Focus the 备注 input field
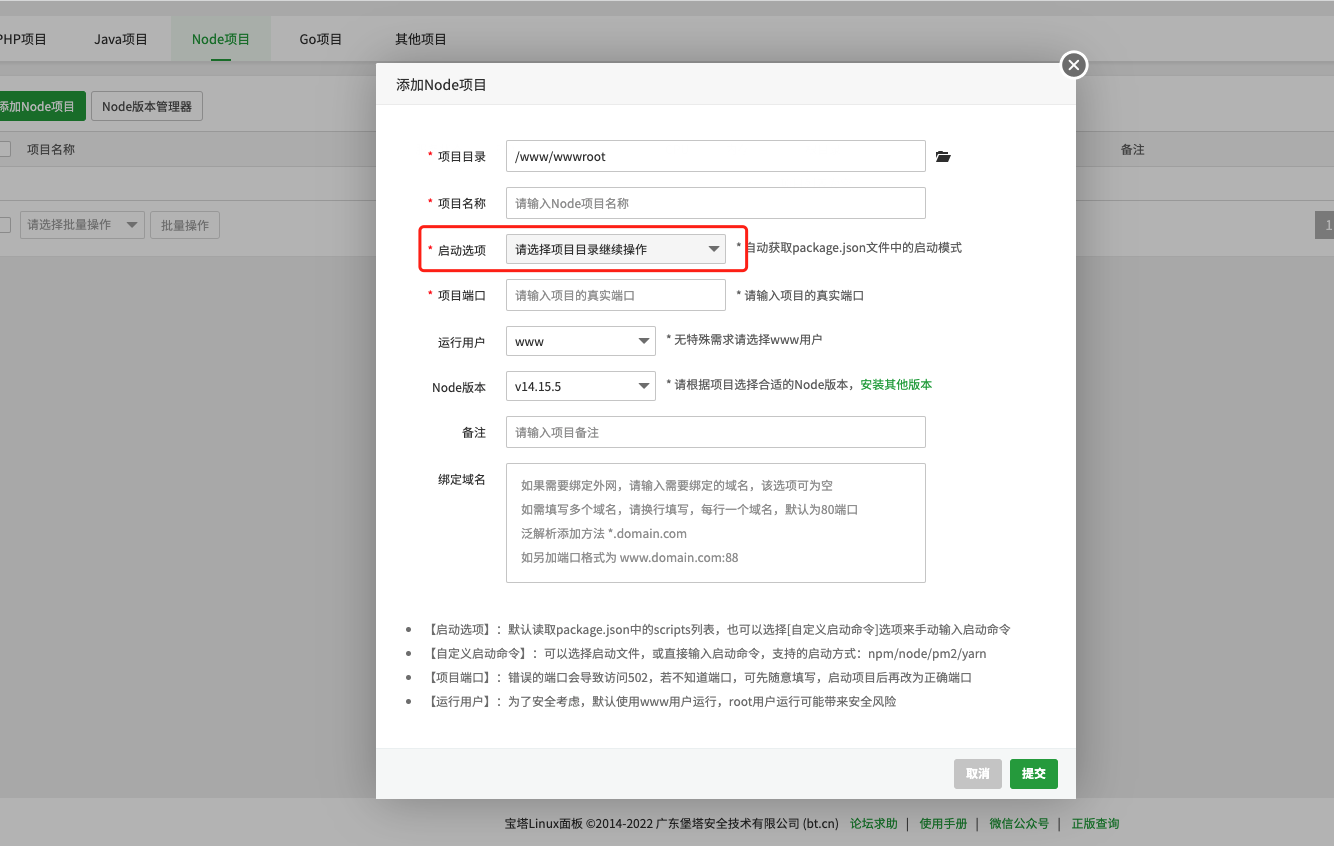1334x846 pixels. [716, 432]
